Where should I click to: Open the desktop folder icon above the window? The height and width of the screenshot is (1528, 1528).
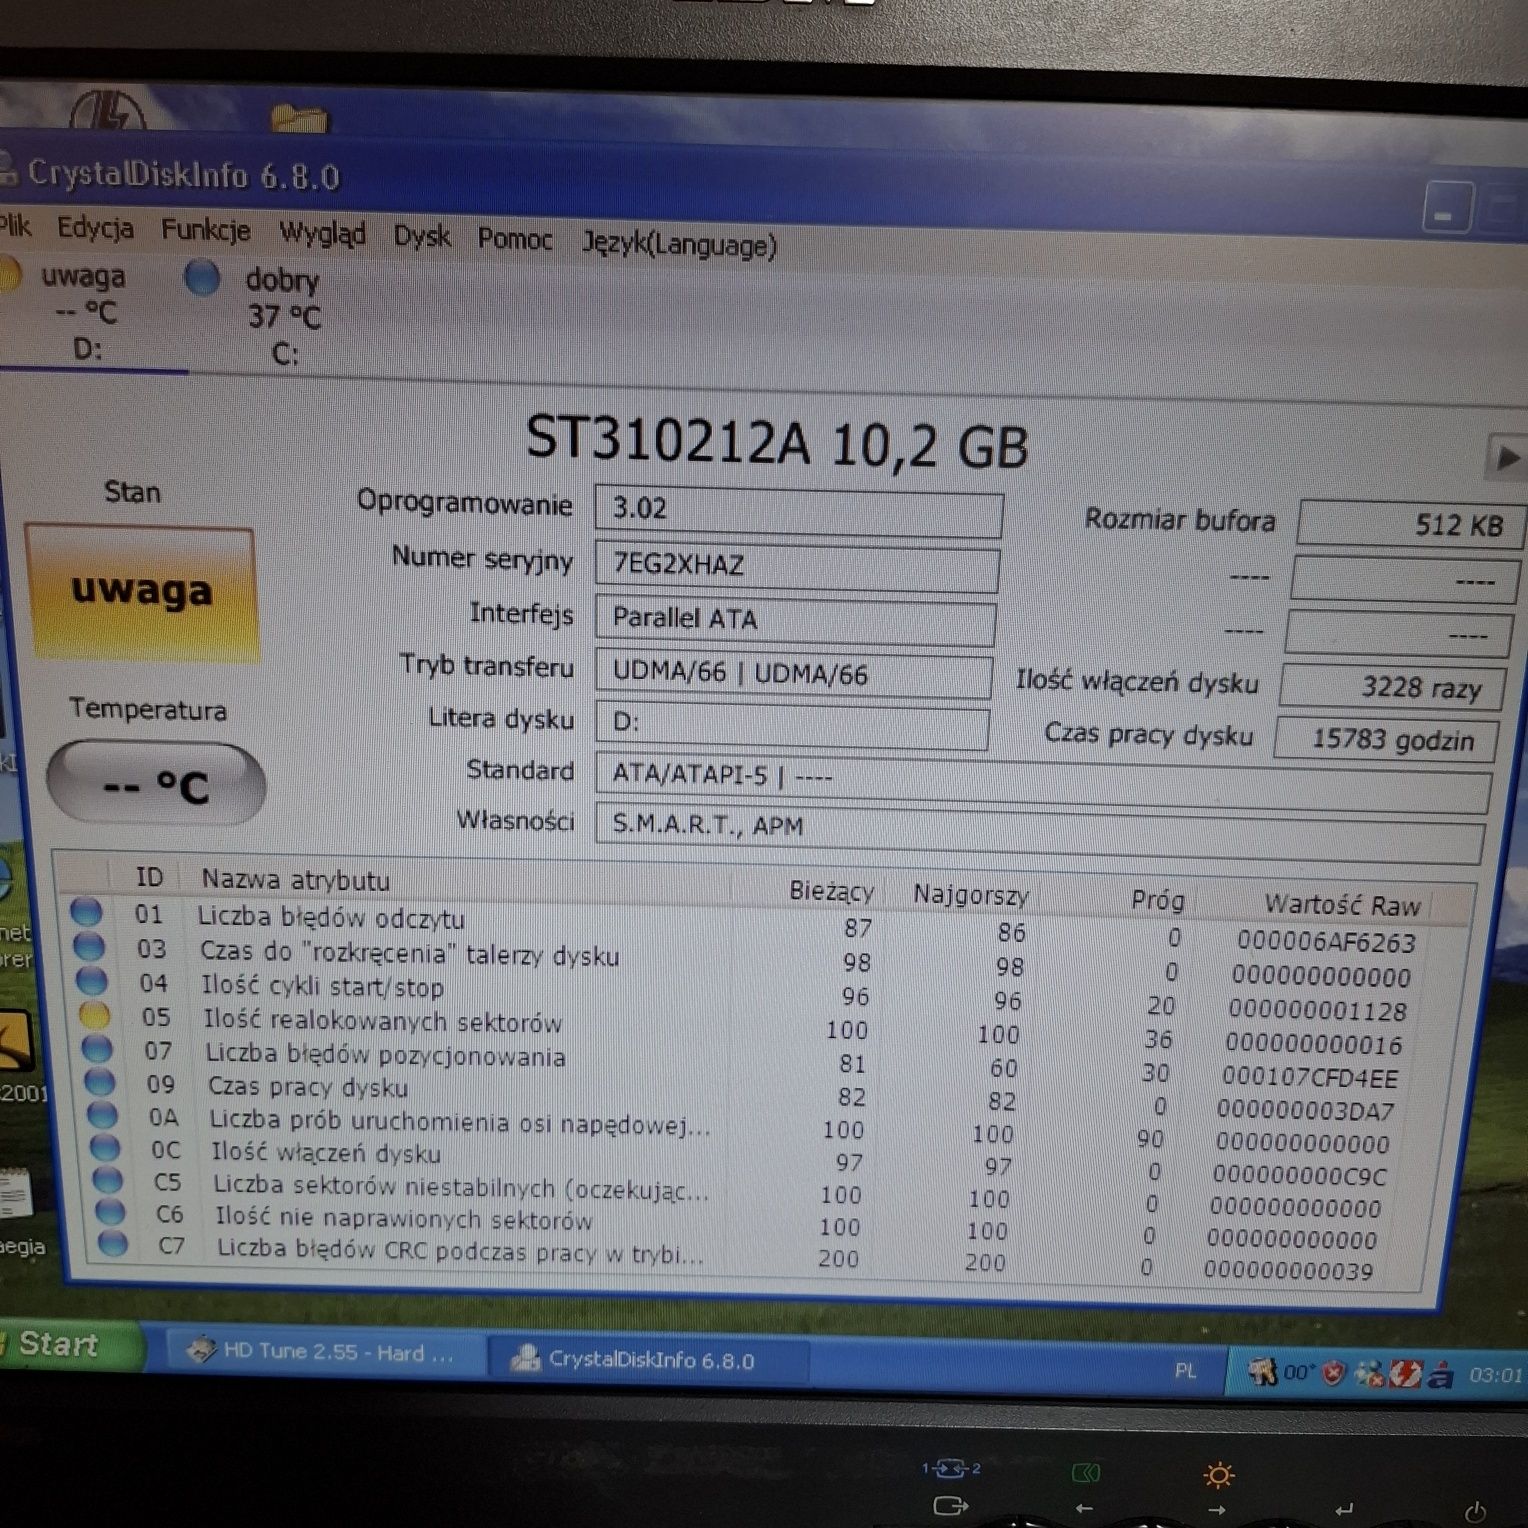299,119
